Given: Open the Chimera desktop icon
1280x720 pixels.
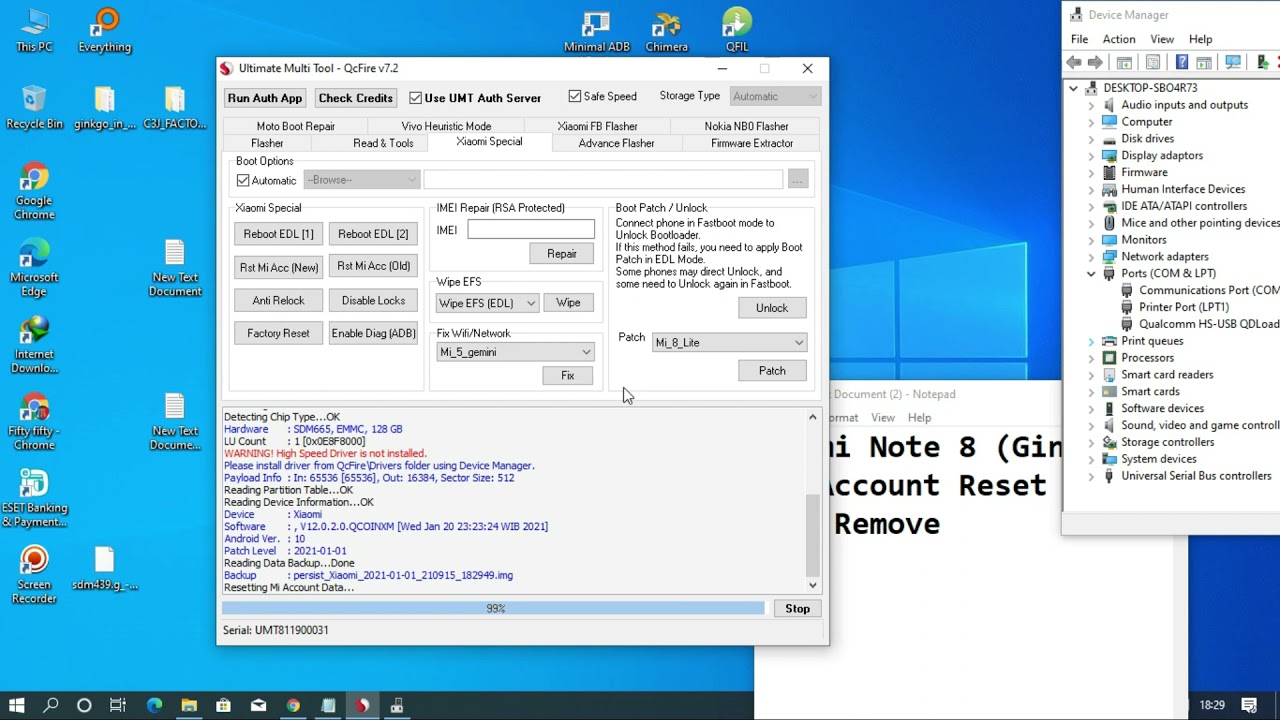Looking at the screenshot, I should coord(666,31).
